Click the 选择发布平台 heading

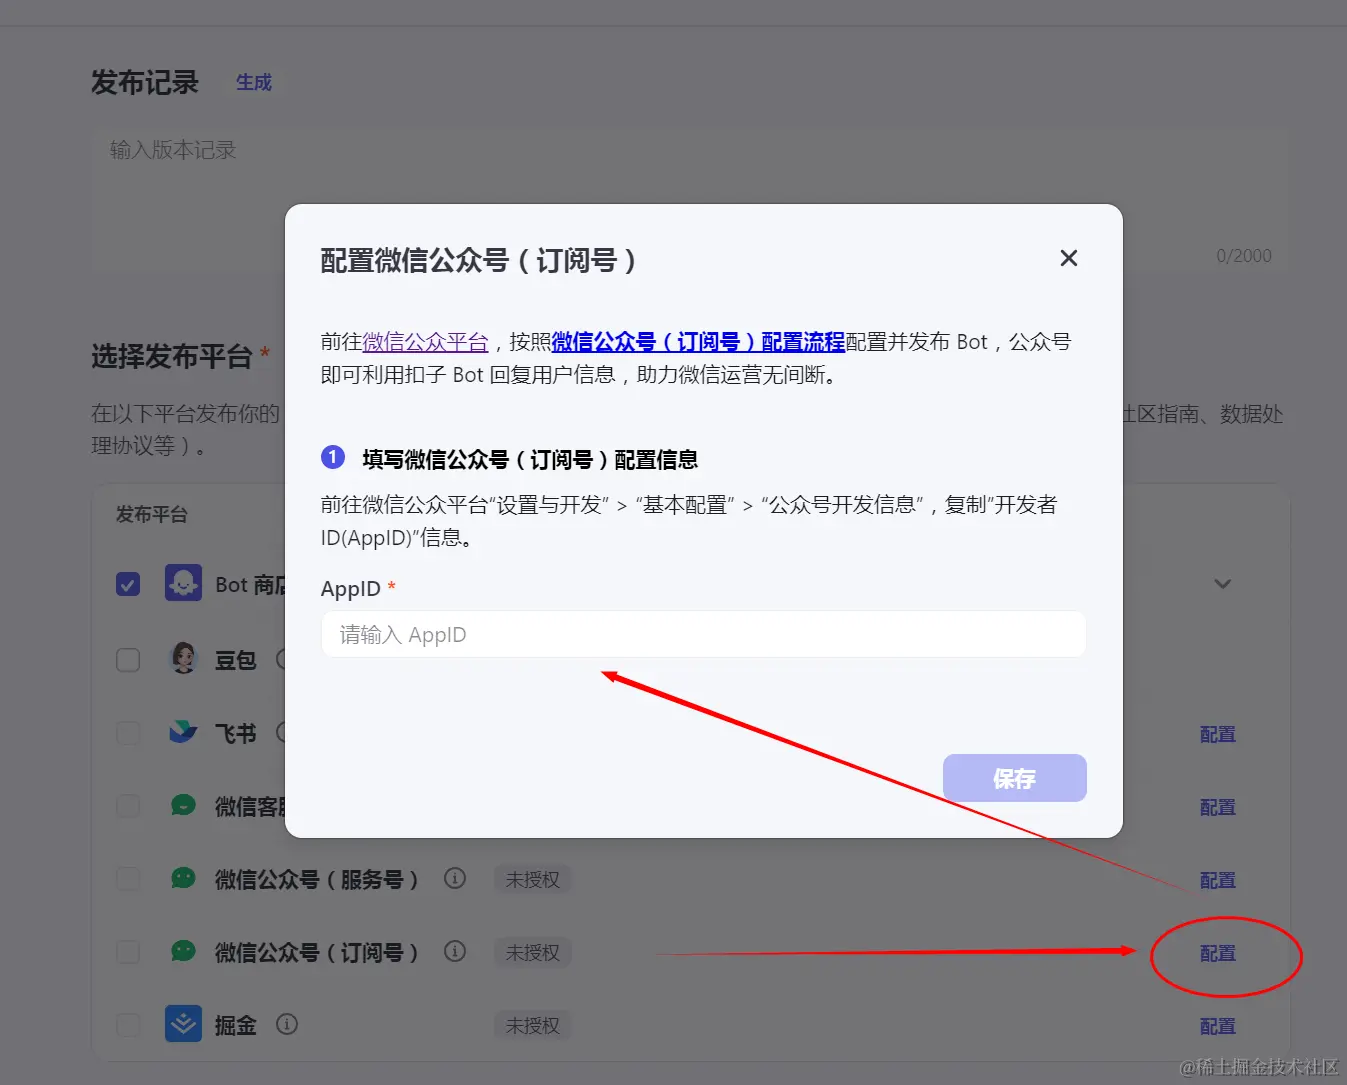[171, 356]
